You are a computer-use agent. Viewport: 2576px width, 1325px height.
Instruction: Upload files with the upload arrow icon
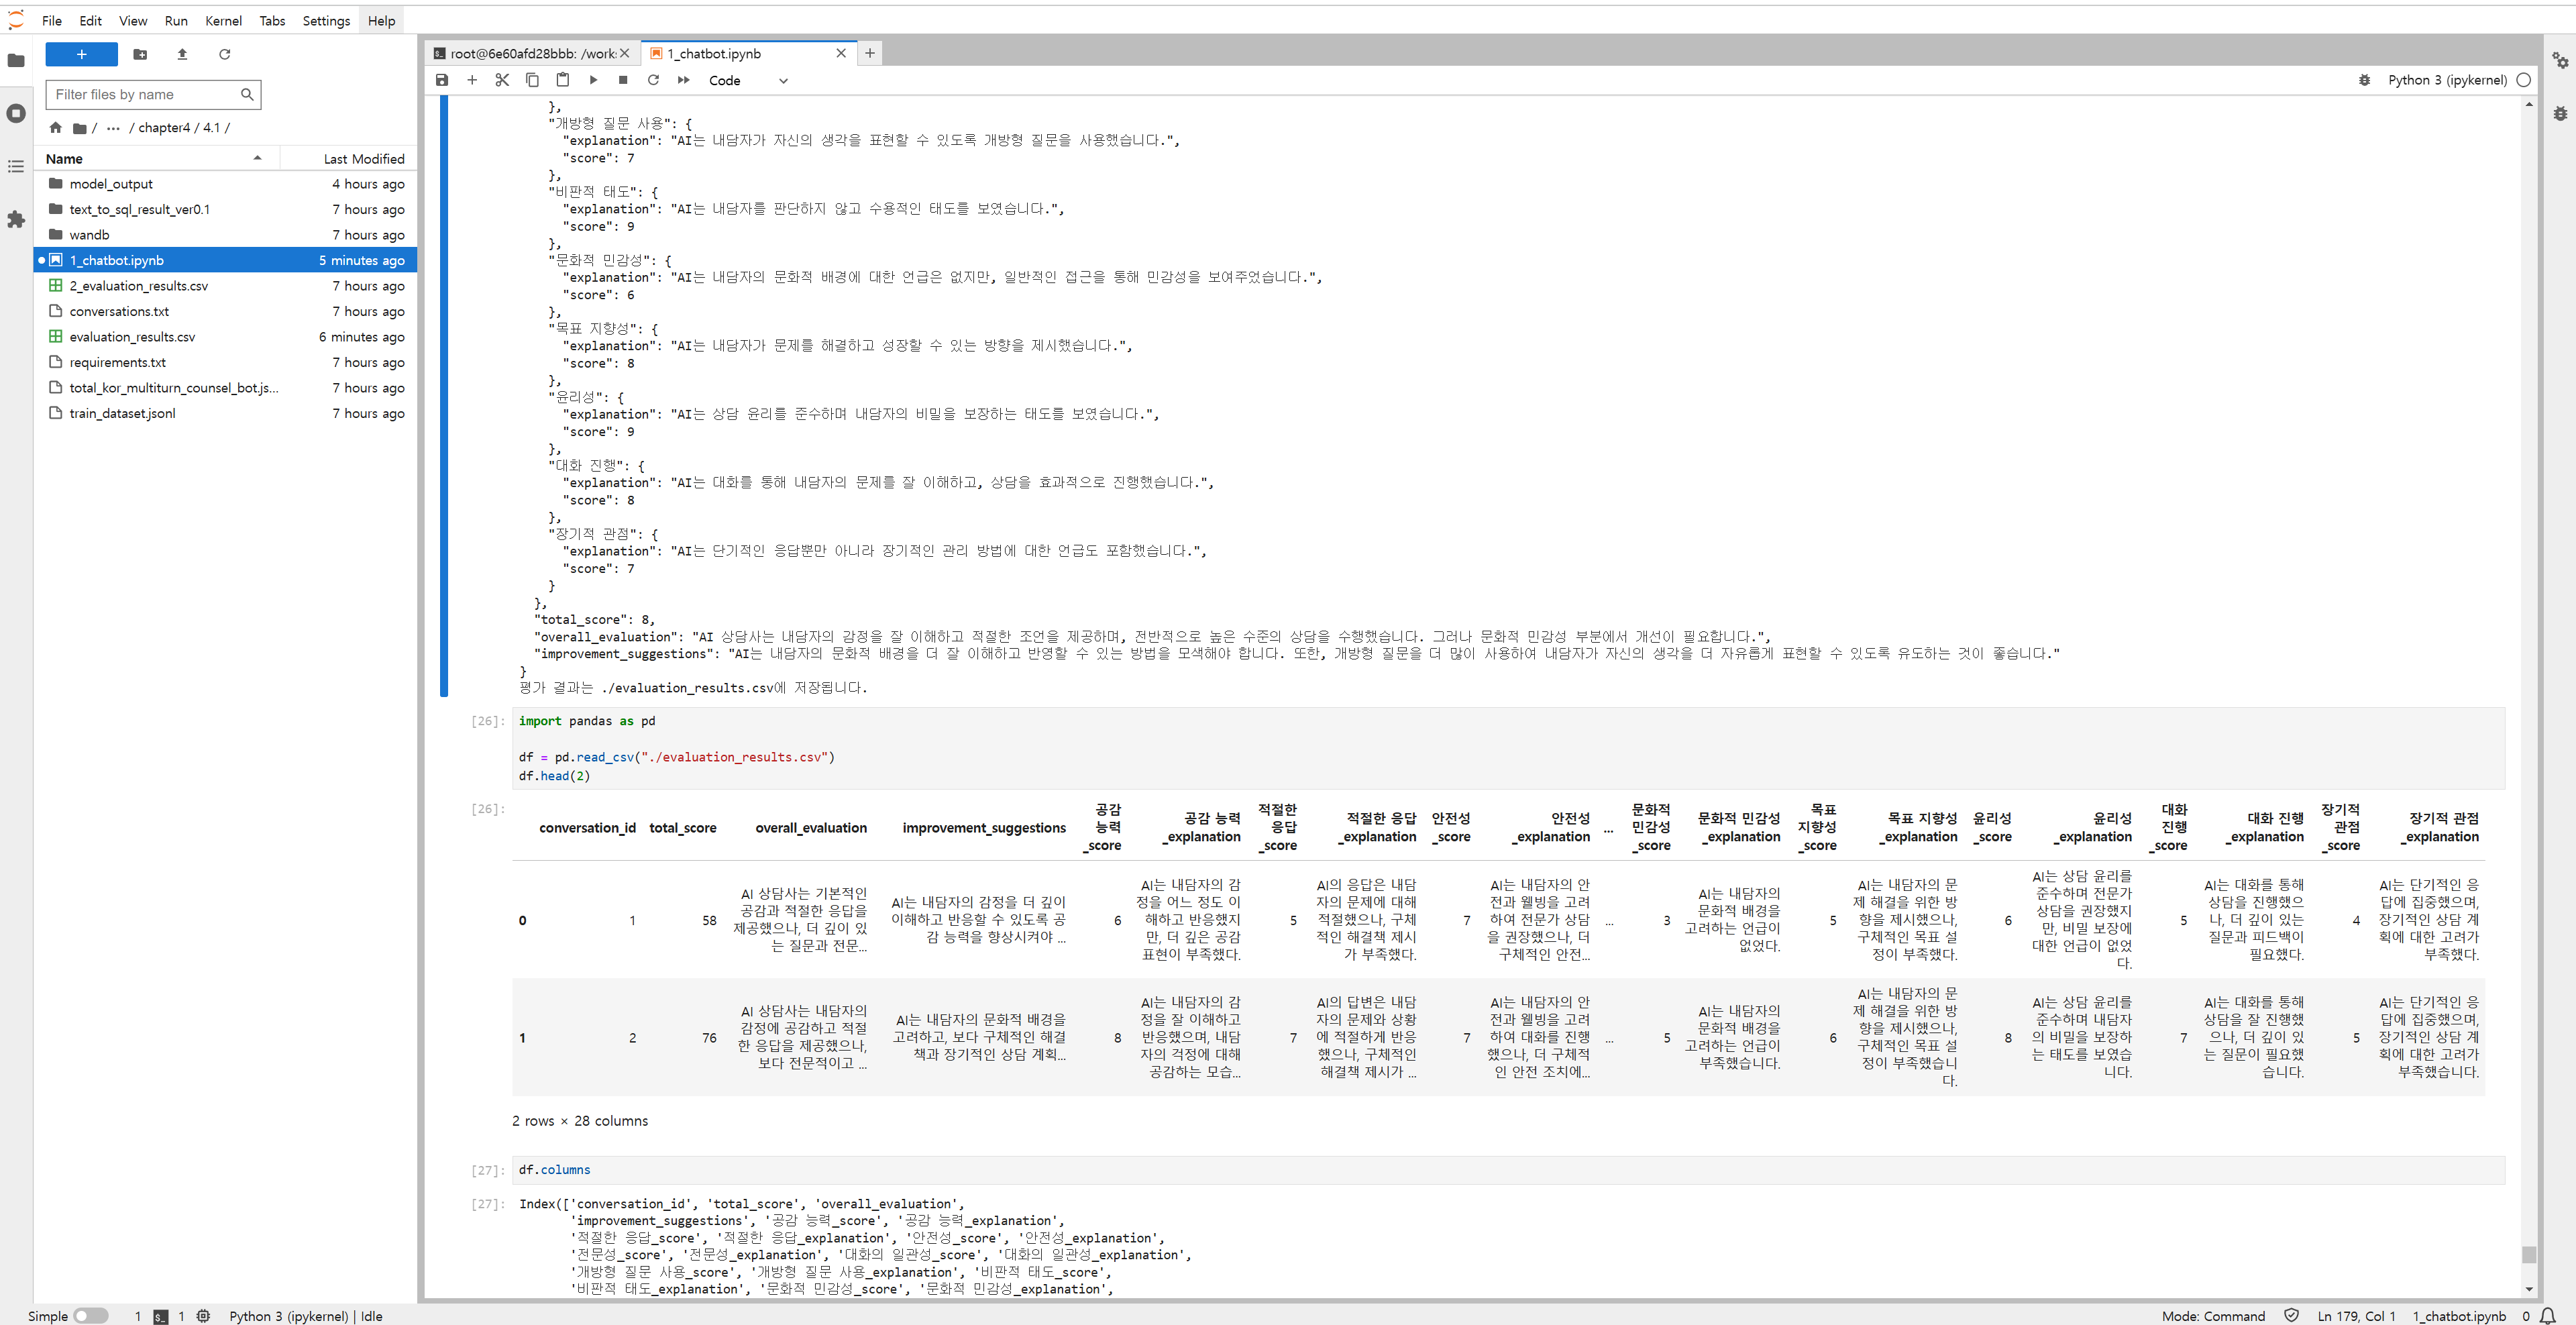pos(182,54)
